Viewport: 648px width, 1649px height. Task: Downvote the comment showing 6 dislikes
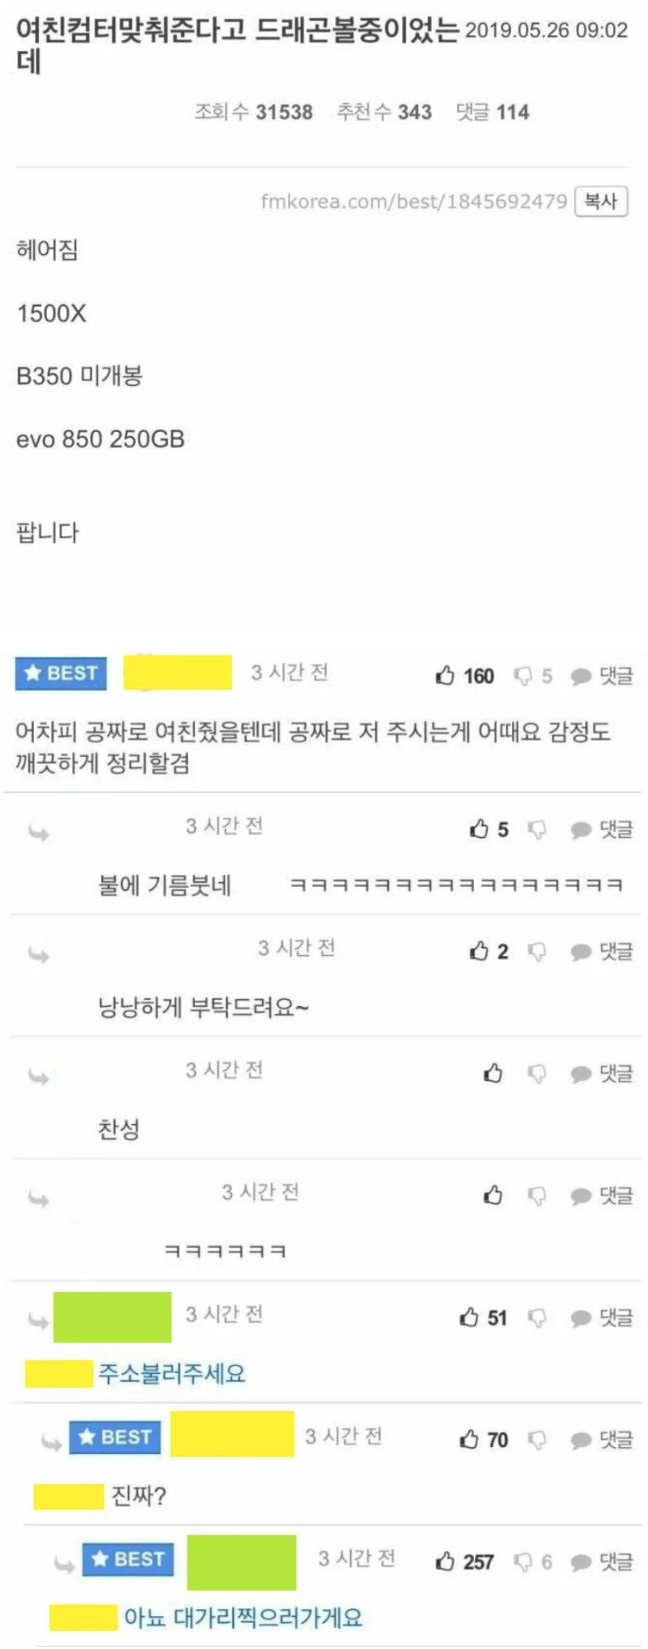click(533, 1561)
